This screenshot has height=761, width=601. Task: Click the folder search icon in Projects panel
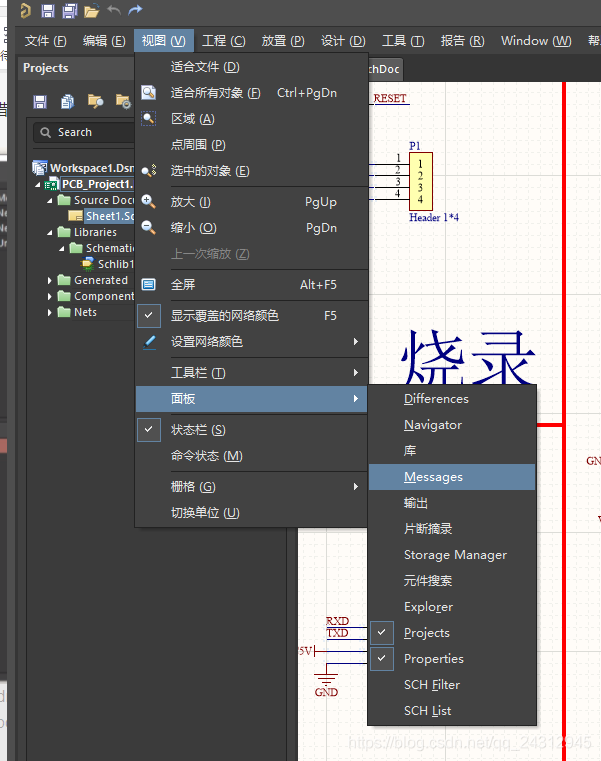pyautogui.click(x=95, y=101)
